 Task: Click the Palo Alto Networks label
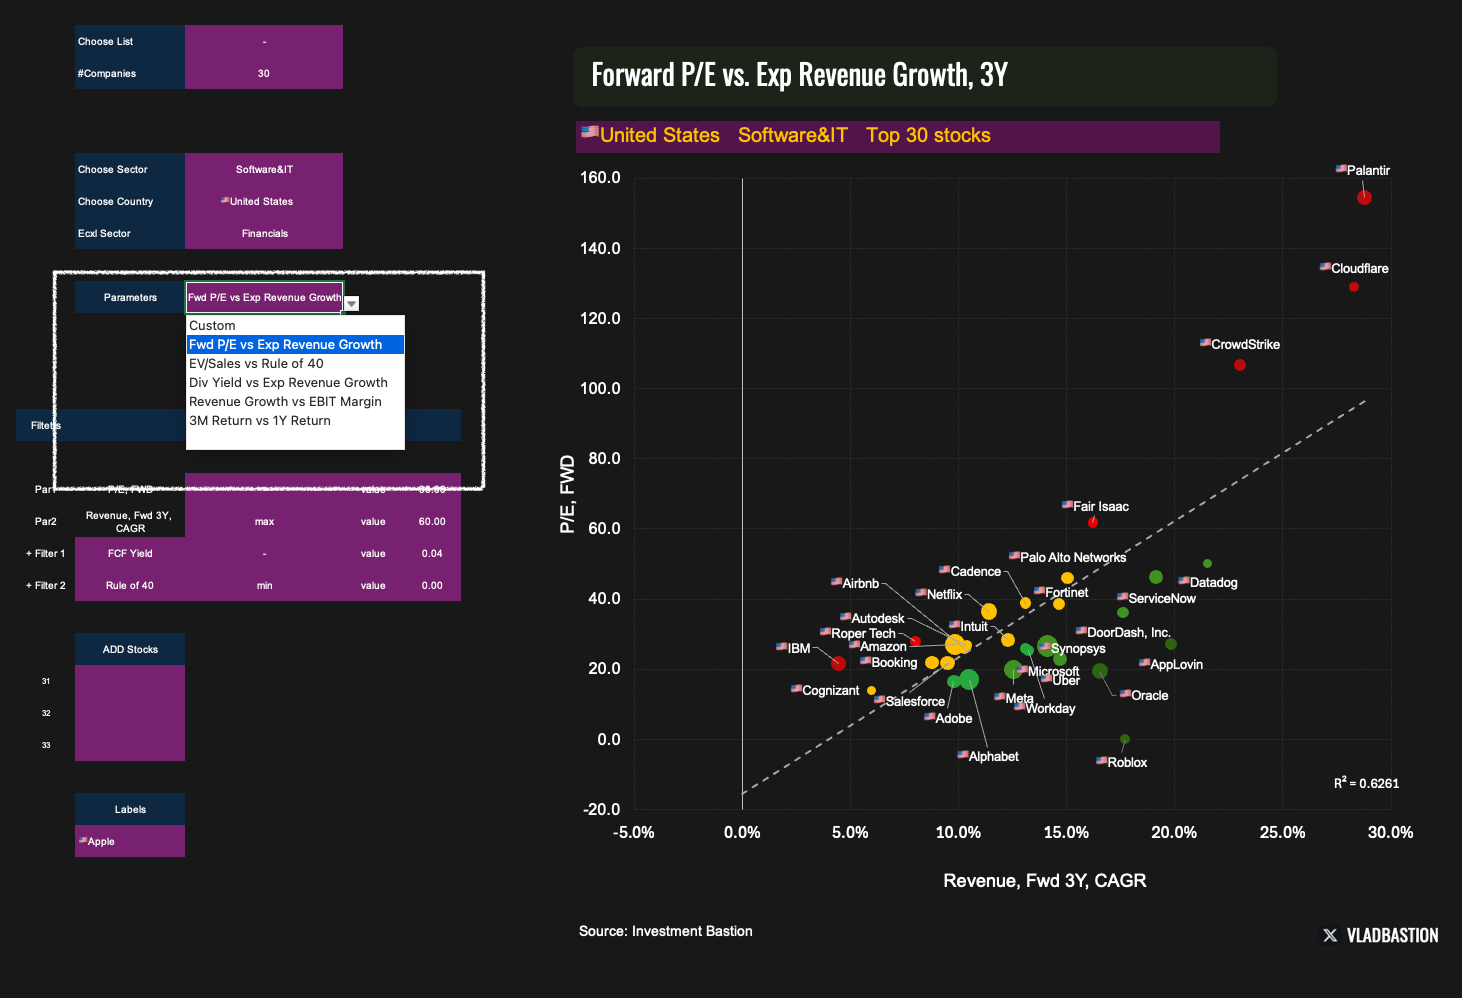pos(1067,557)
